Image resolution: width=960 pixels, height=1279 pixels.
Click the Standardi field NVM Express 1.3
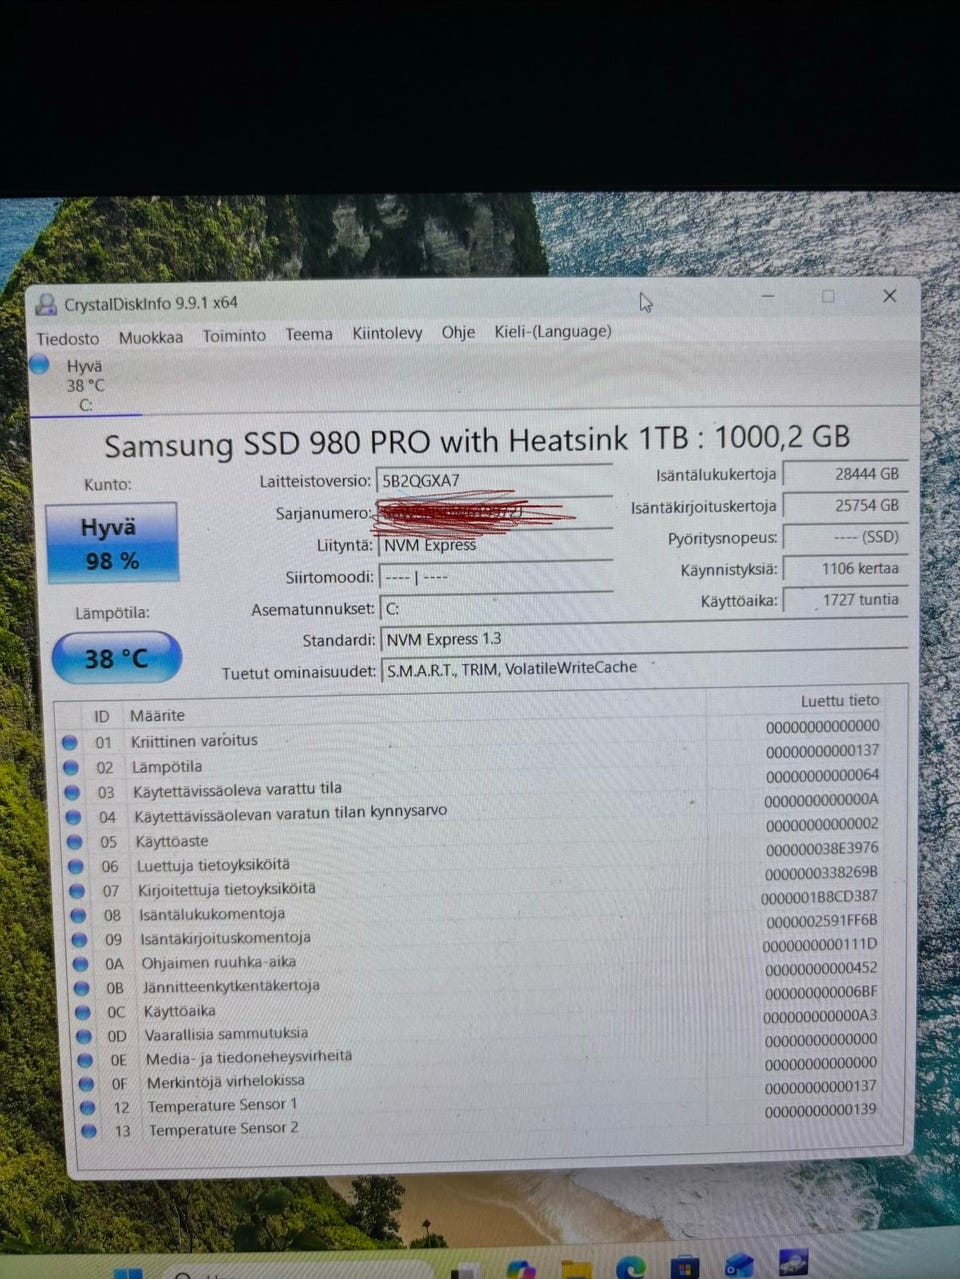tap(643, 638)
